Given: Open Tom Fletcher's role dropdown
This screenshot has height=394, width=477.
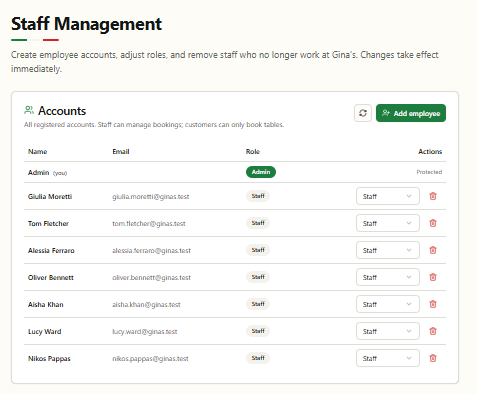Looking at the screenshot, I should pyautogui.click(x=388, y=223).
